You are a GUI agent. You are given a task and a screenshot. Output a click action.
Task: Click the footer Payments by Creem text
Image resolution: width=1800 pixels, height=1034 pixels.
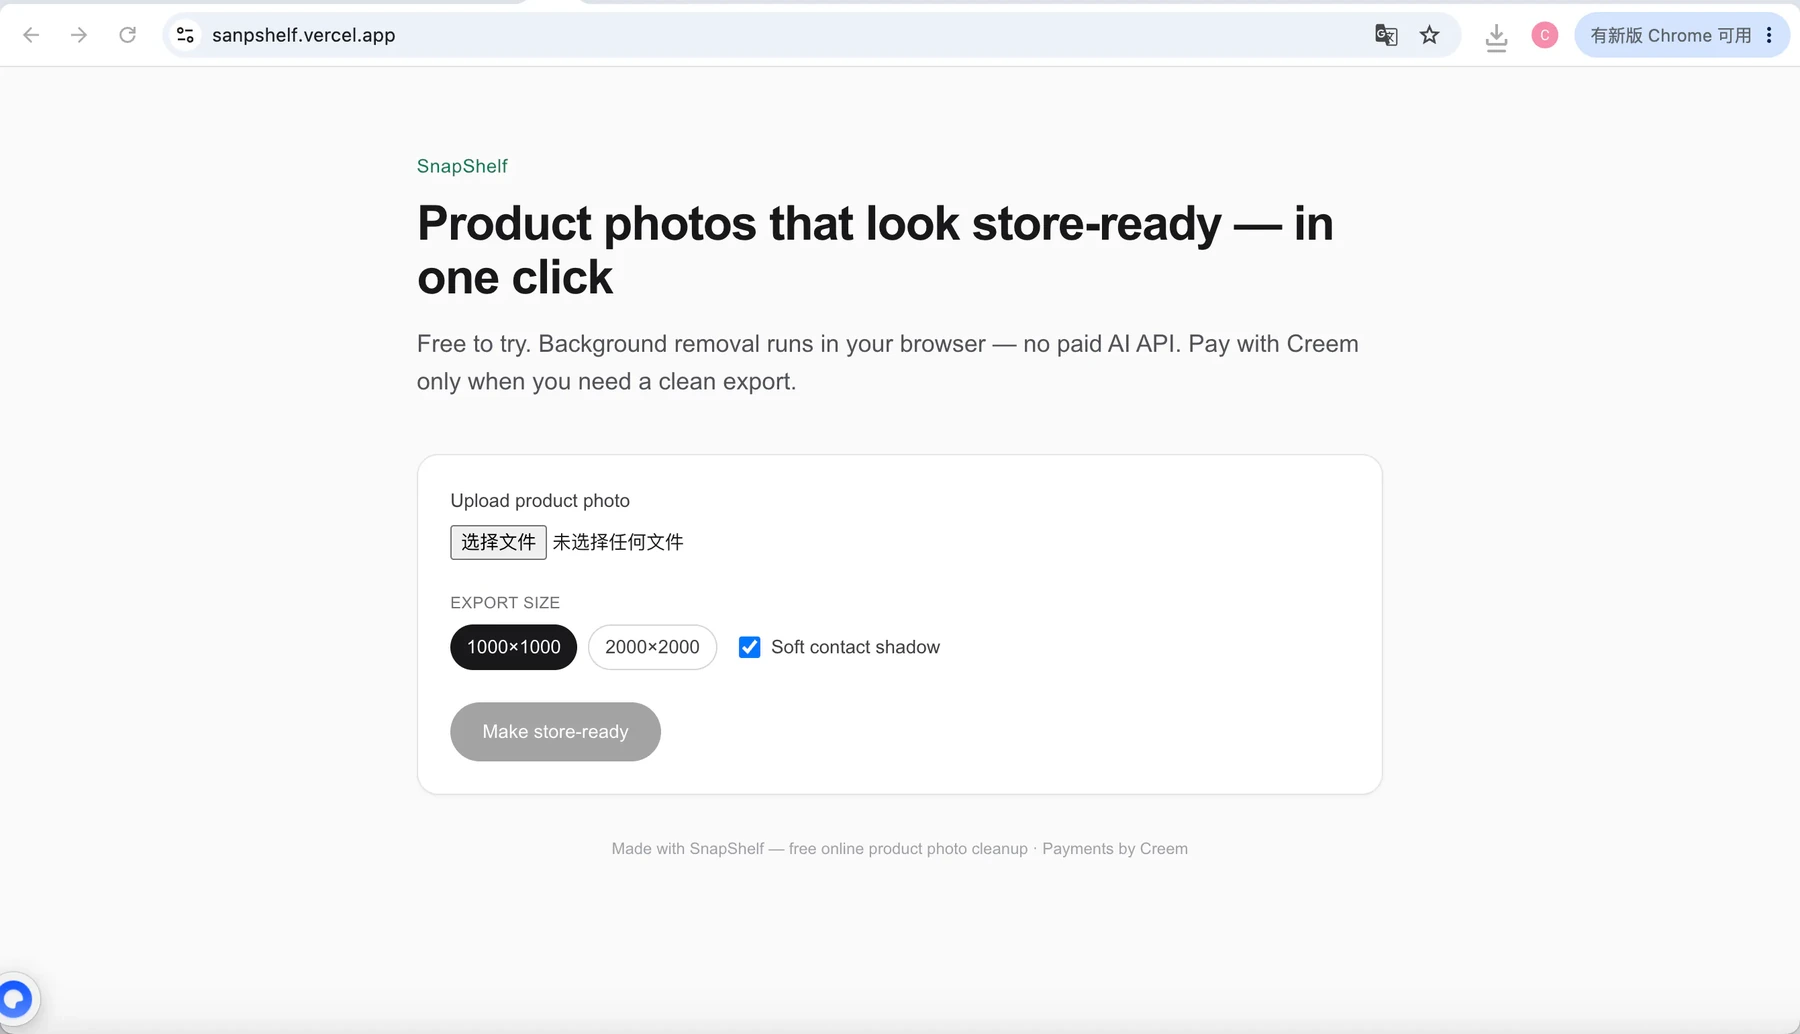1115,849
